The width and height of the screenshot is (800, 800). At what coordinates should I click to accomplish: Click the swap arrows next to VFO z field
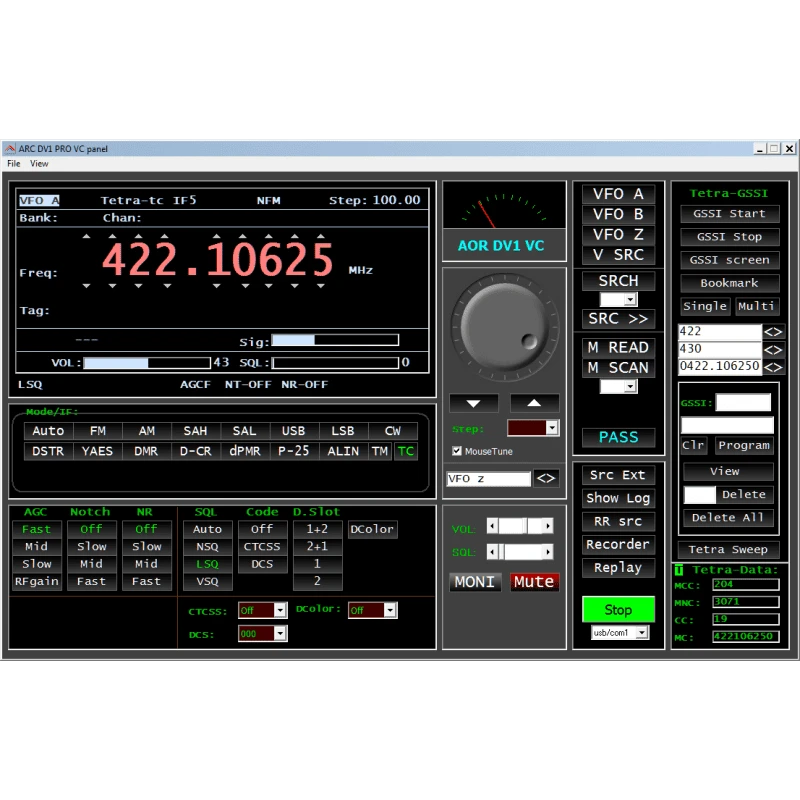tap(546, 479)
